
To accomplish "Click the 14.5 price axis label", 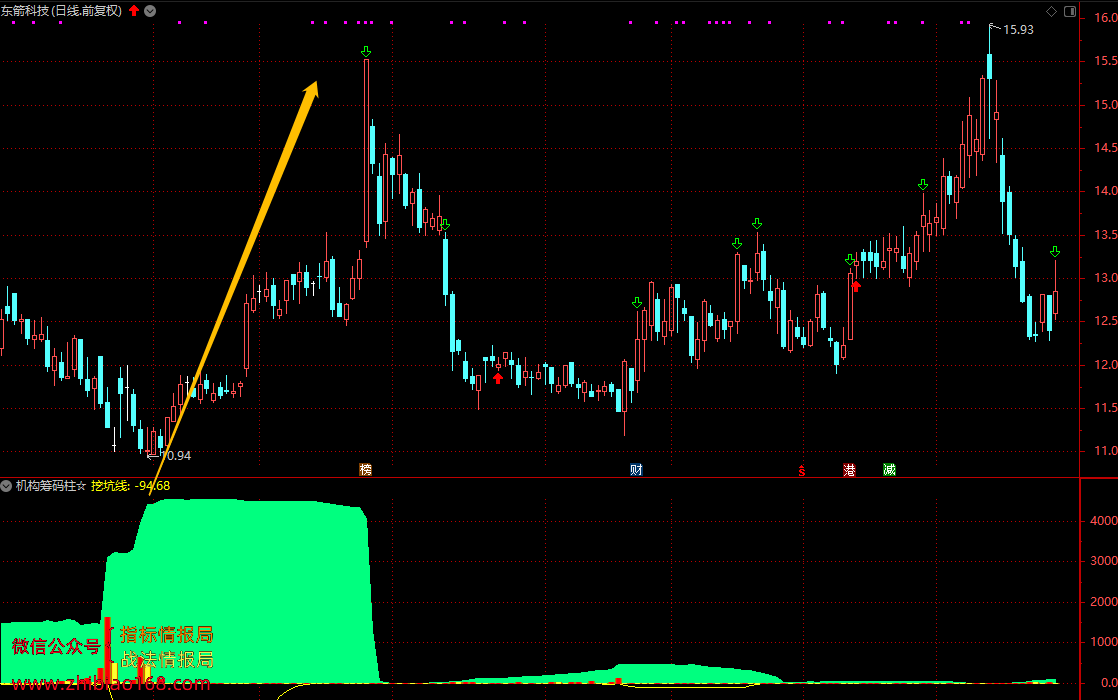I will click(x=1106, y=148).
